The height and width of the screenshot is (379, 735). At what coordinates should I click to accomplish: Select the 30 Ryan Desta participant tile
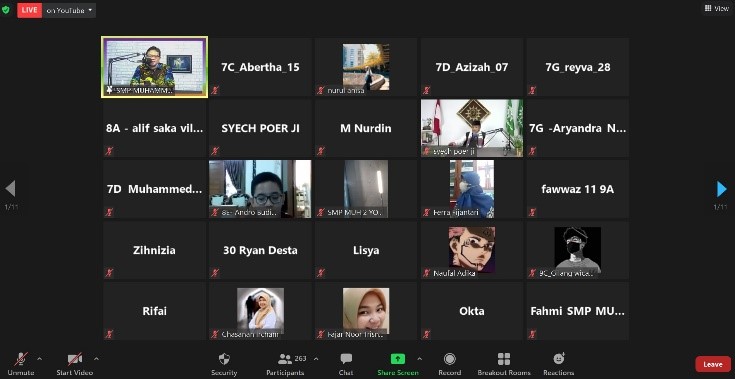pyautogui.click(x=260, y=250)
